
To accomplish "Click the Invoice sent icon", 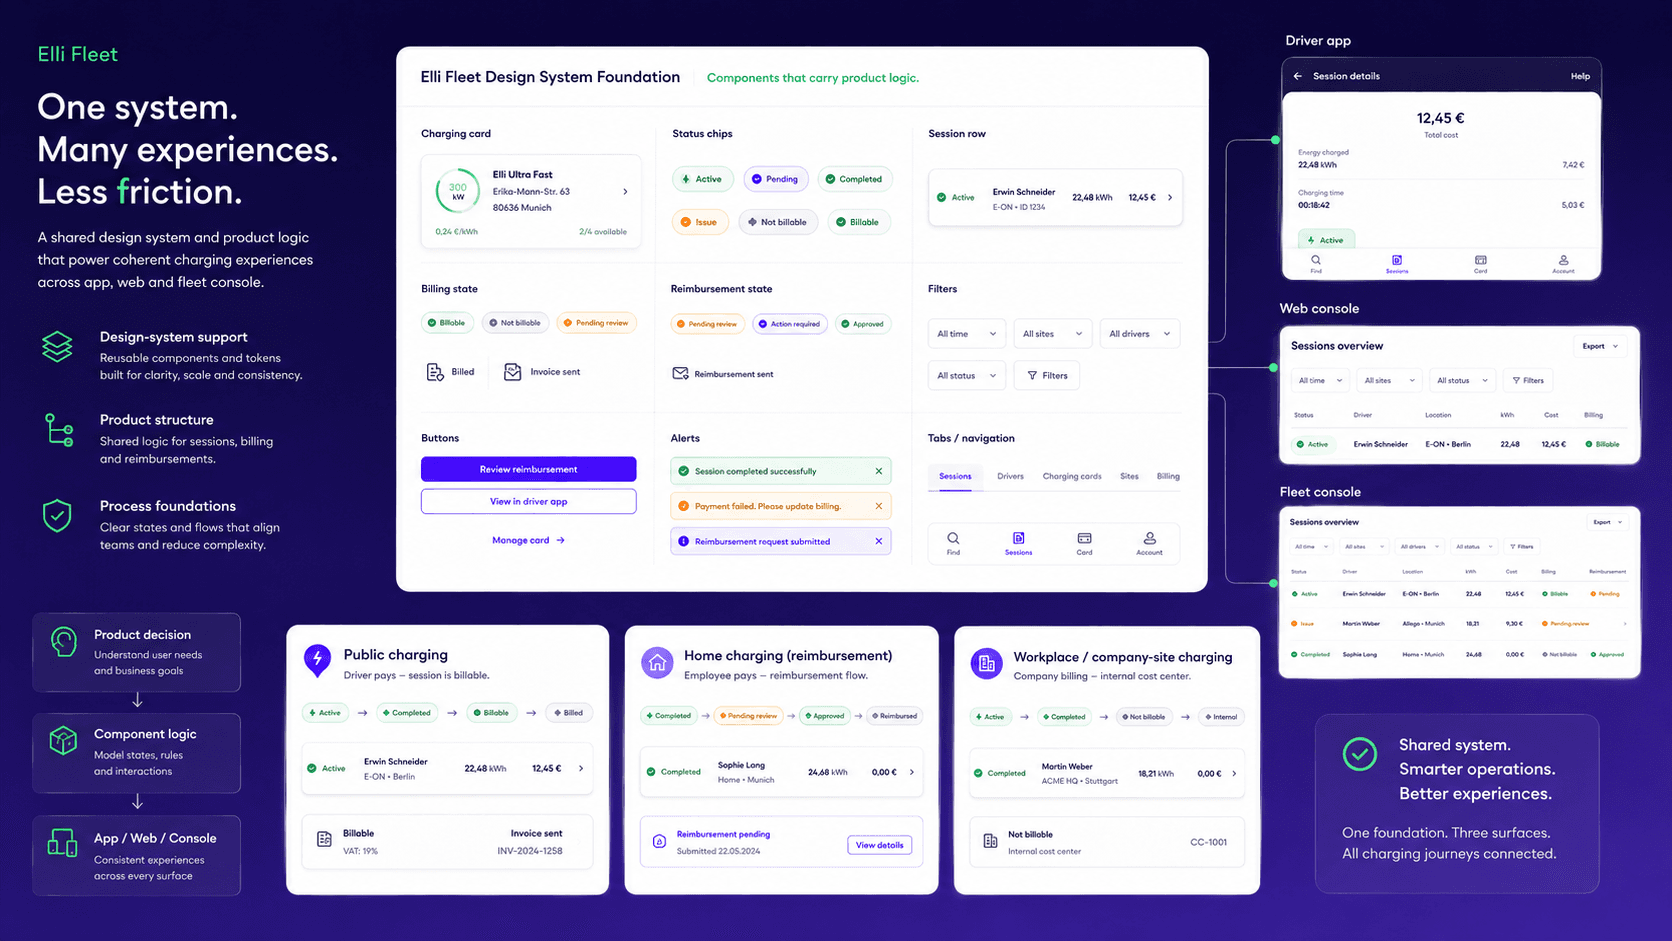I will [x=512, y=372].
